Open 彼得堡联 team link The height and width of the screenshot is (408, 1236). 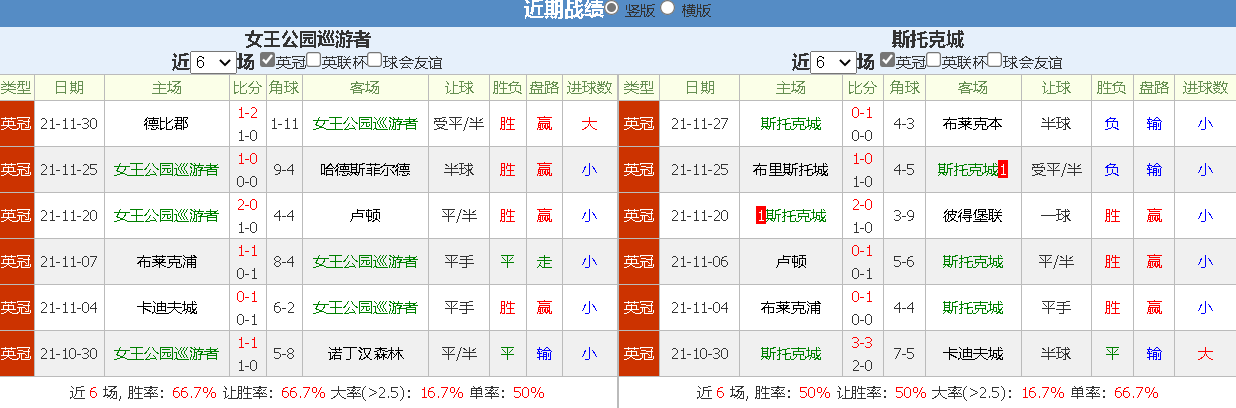[972, 216]
